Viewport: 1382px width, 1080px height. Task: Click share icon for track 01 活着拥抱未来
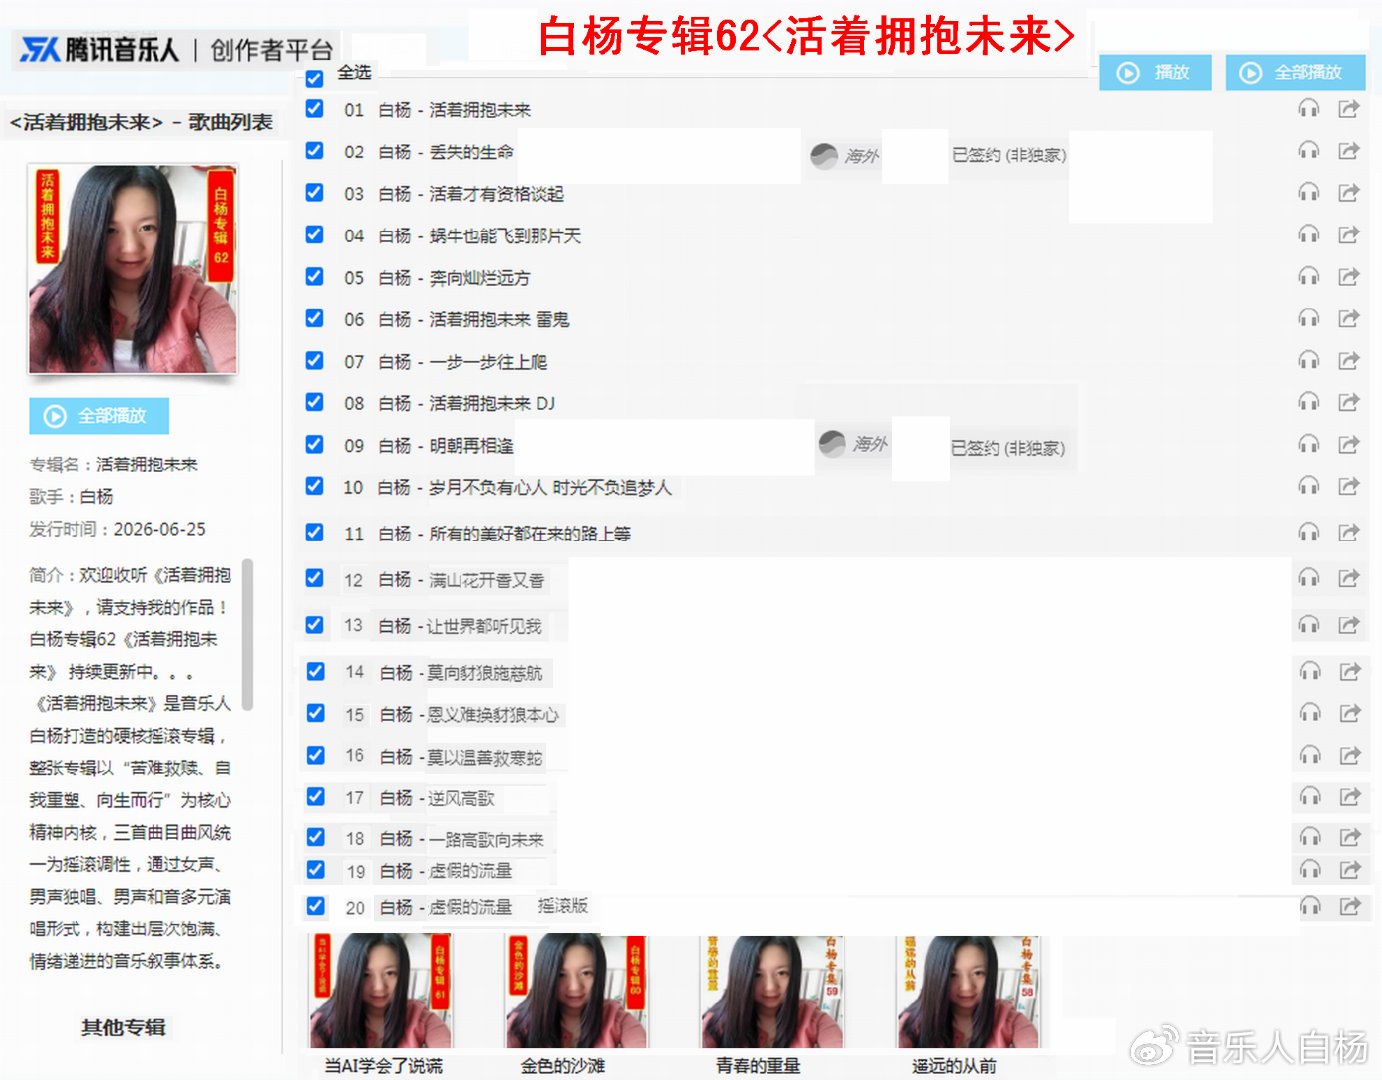point(1349,108)
